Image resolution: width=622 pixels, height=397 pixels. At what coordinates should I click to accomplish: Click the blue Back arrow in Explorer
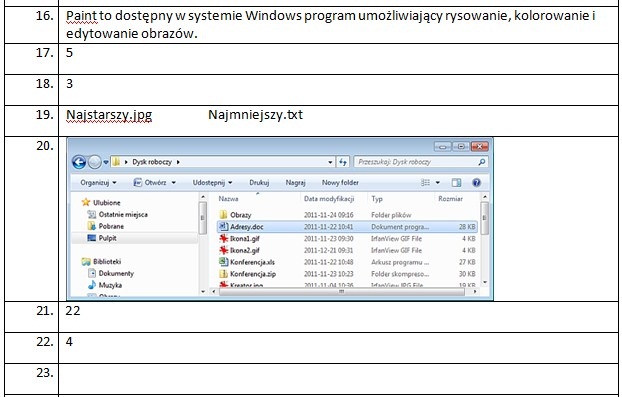click(x=79, y=162)
